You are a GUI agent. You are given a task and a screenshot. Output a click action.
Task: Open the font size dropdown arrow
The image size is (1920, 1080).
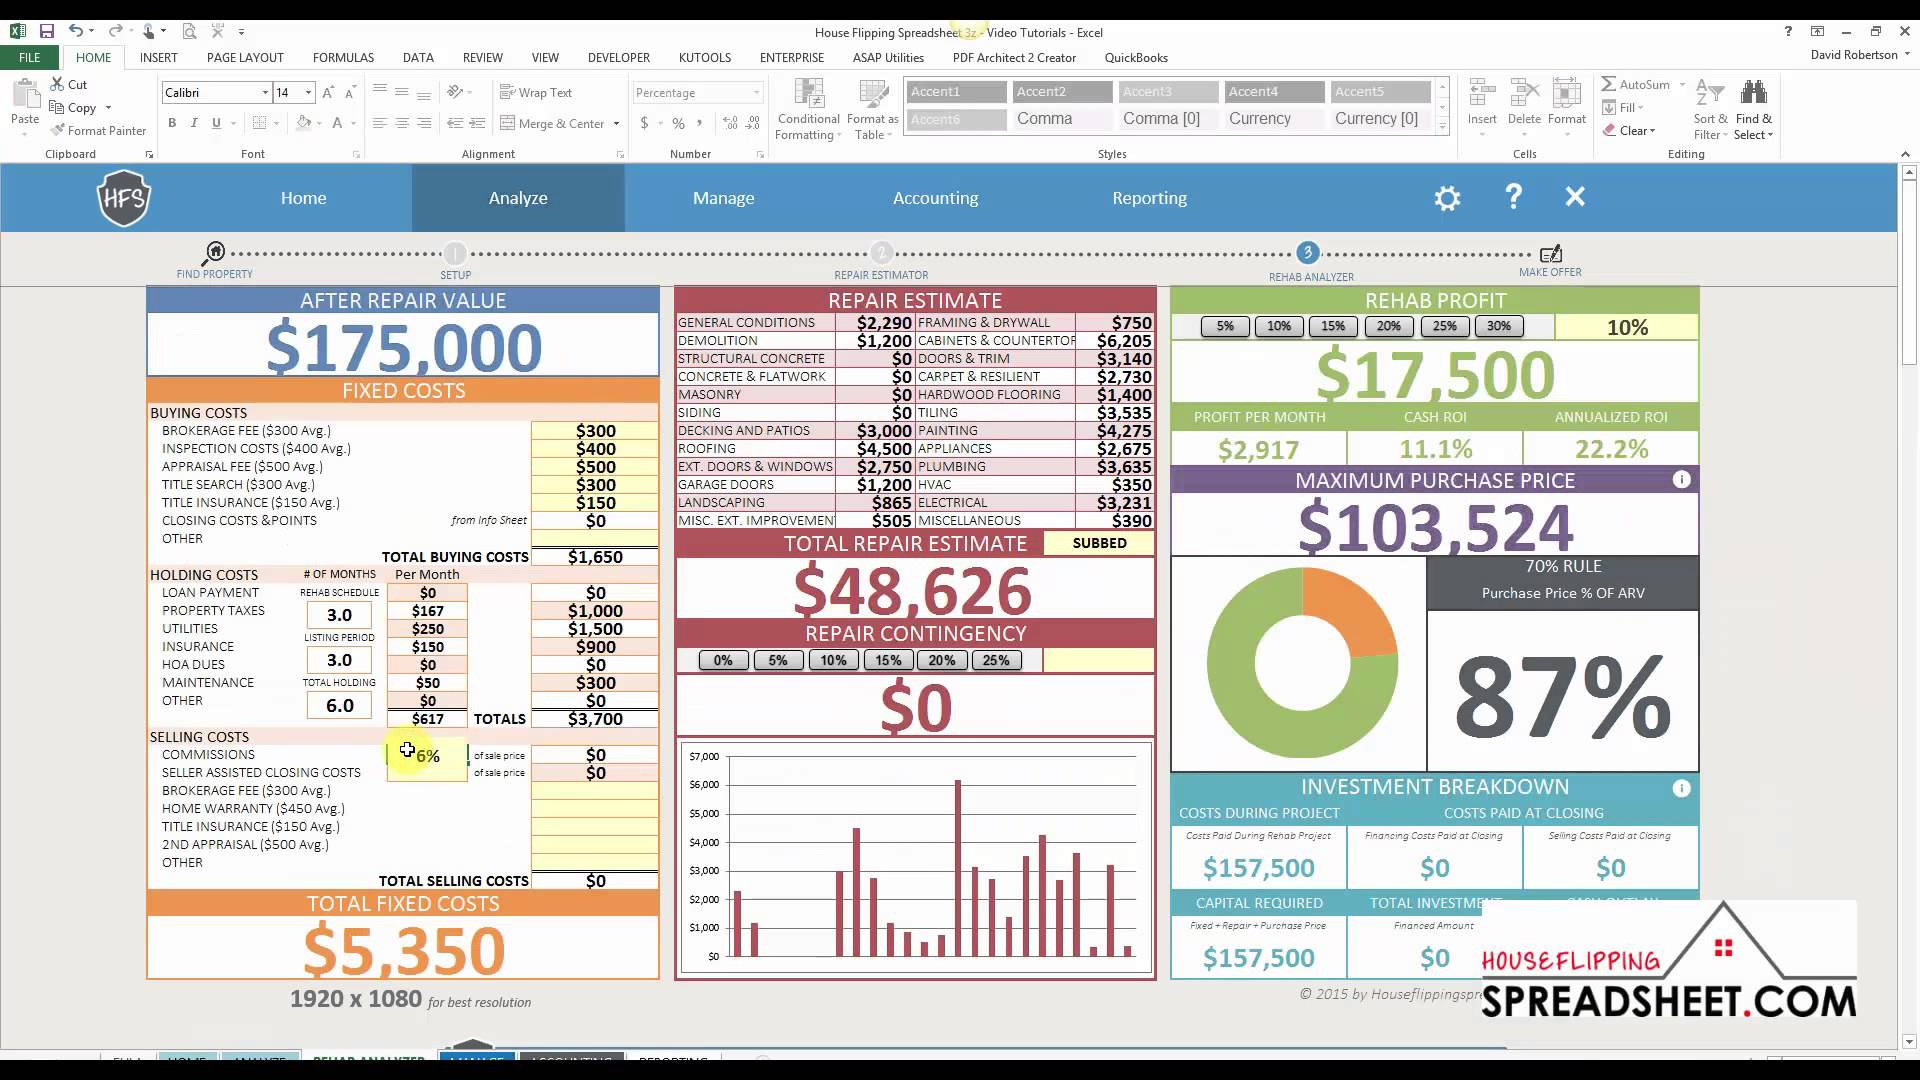308,93
